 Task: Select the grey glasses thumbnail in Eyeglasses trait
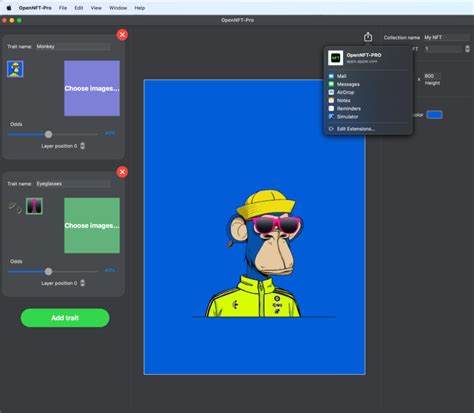15,207
